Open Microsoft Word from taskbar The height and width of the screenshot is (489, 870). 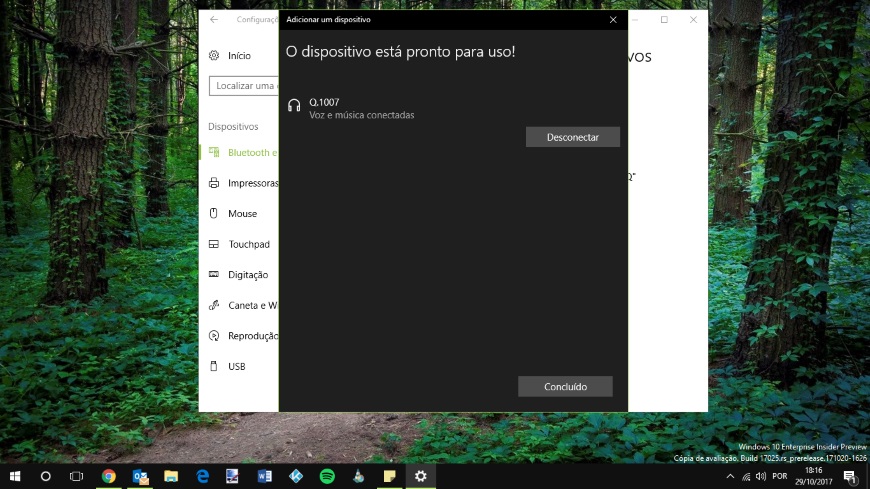pos(265,477)
